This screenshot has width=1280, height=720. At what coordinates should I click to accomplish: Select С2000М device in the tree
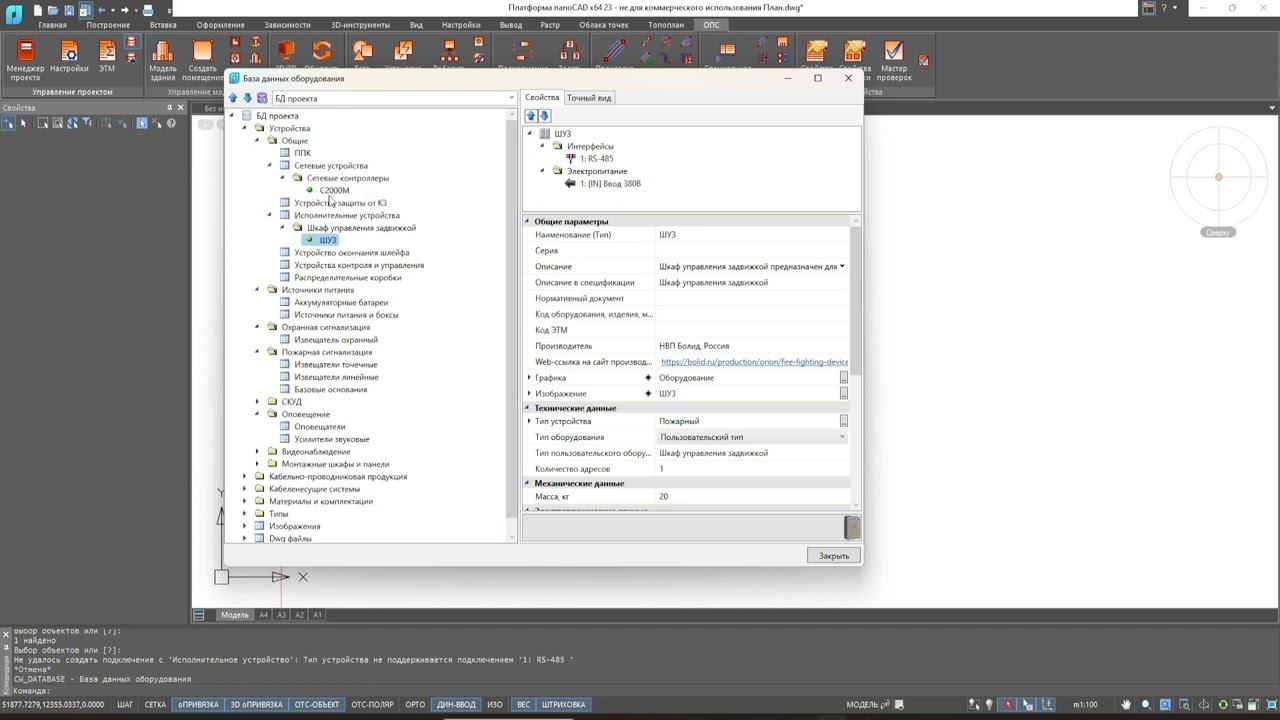pyautogui.click(x=334, y=190)
